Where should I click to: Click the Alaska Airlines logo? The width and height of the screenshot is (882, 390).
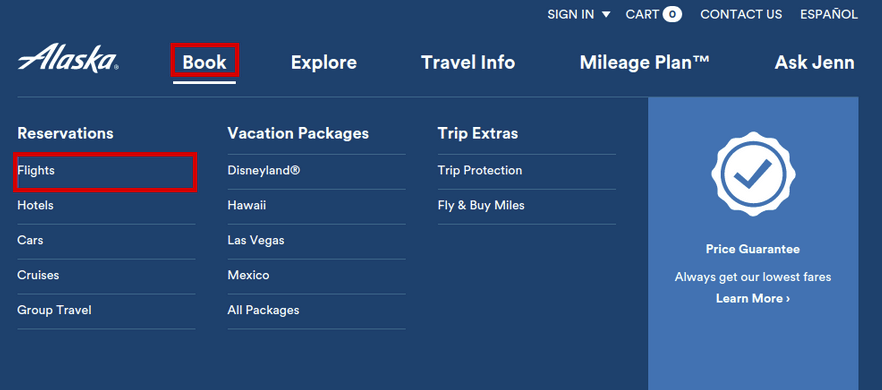[68, 58]
